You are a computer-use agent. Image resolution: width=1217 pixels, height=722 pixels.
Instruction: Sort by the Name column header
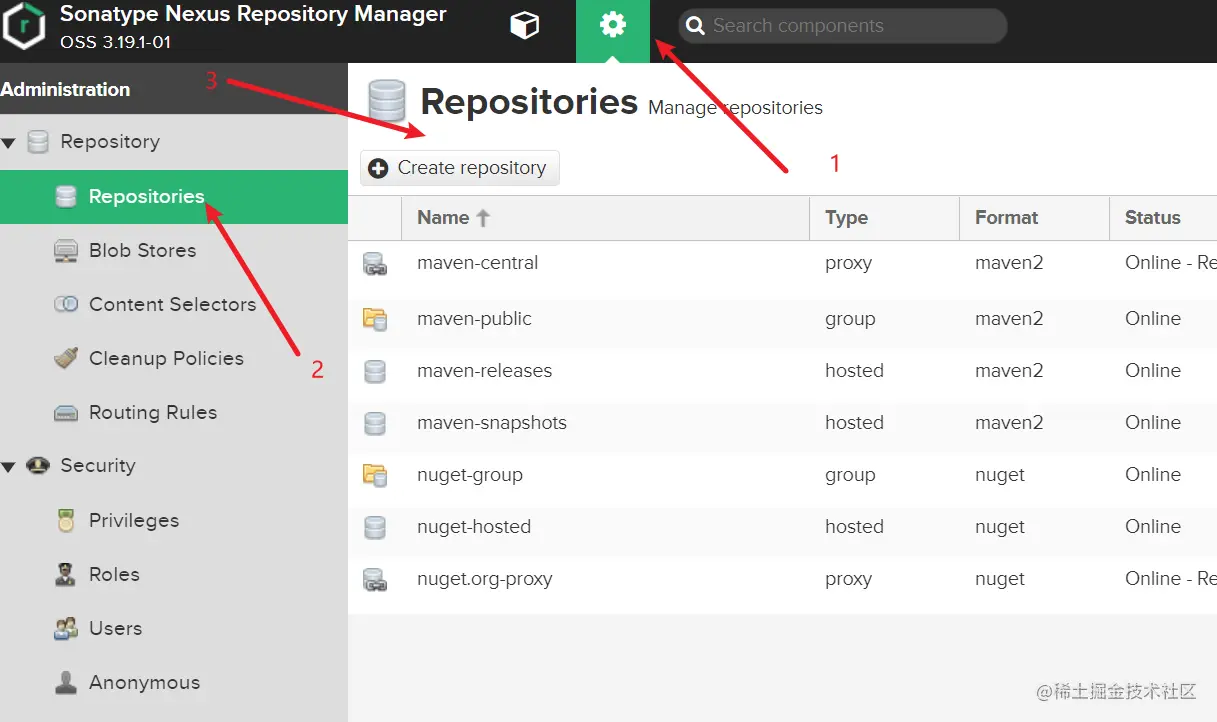coord(605,218)
